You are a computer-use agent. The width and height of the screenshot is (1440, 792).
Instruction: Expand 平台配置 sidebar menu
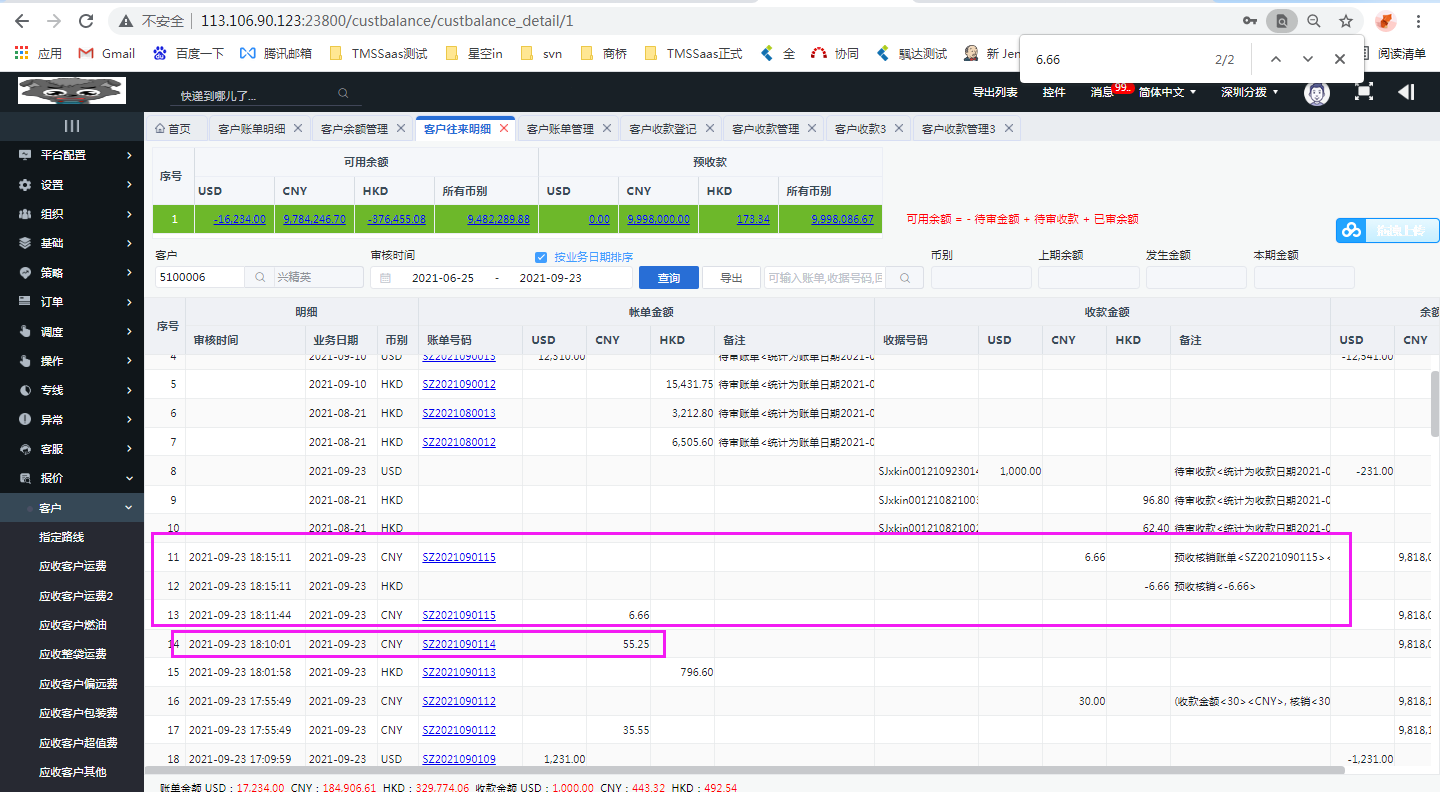point(72,155)
